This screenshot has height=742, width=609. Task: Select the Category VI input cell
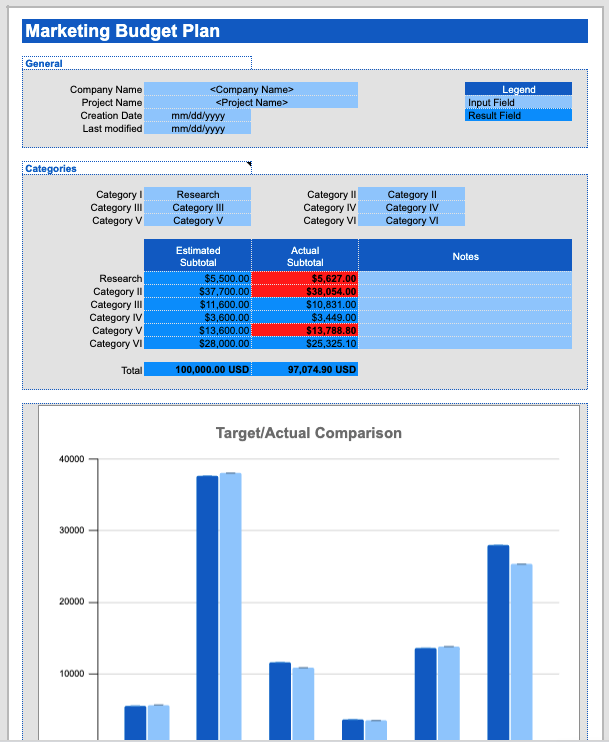coord(412,220)
